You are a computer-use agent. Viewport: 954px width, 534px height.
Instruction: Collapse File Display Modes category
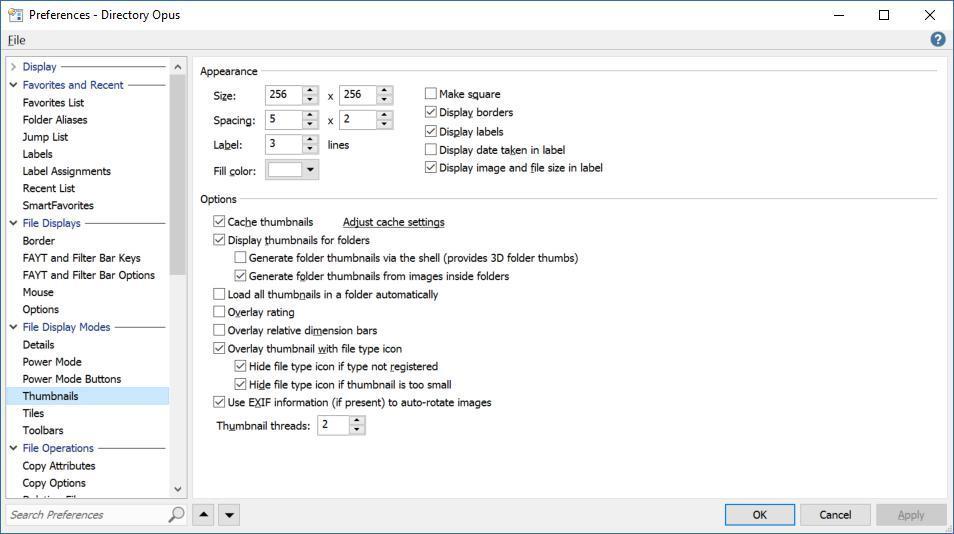[x=13, y=327]
